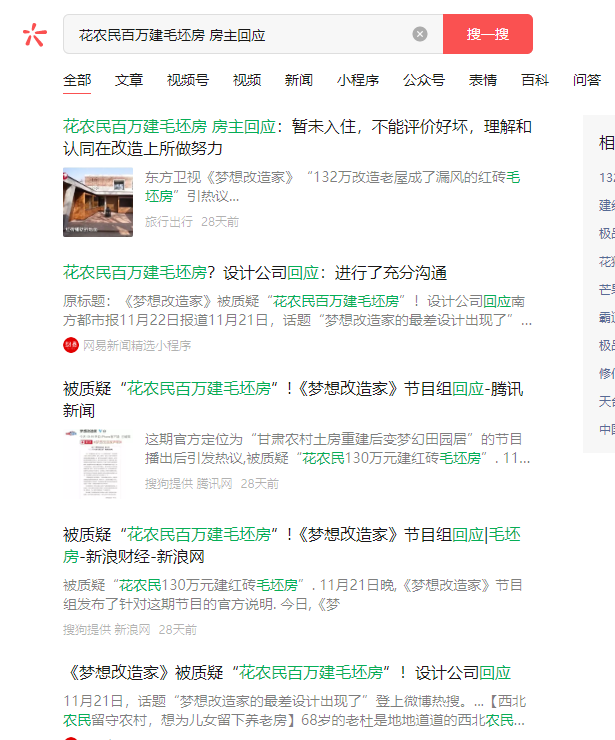Open last result 《梦想改造家》被质疑 设计公司回应
Screen dimensions: 615x740
288,673
